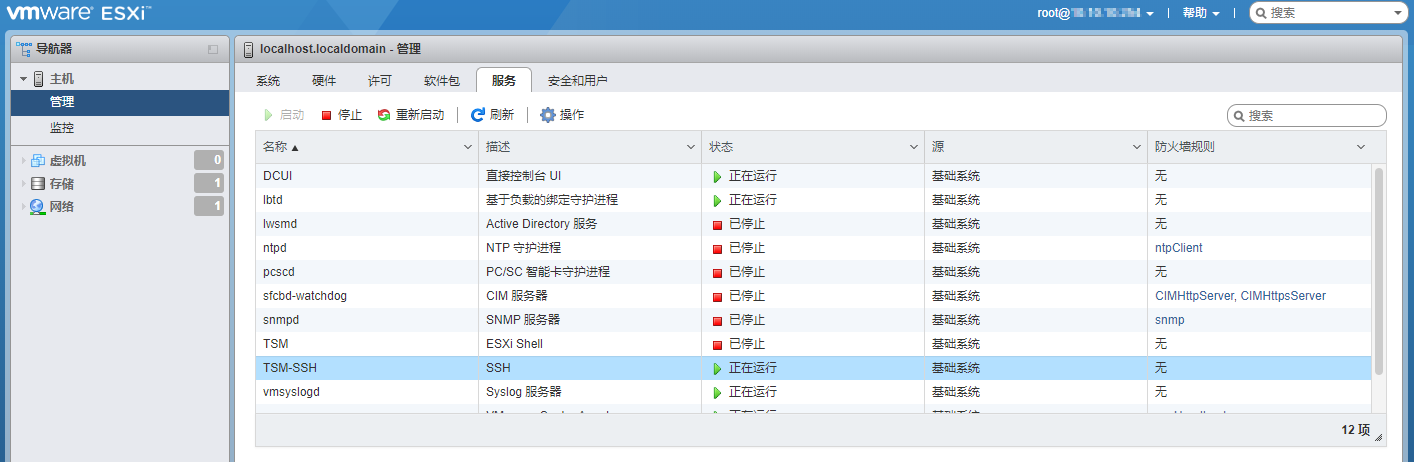This screenshot has width=1414, height=462.
Task: Open the 状态 column dropdown menu
Action: point(914,147)
